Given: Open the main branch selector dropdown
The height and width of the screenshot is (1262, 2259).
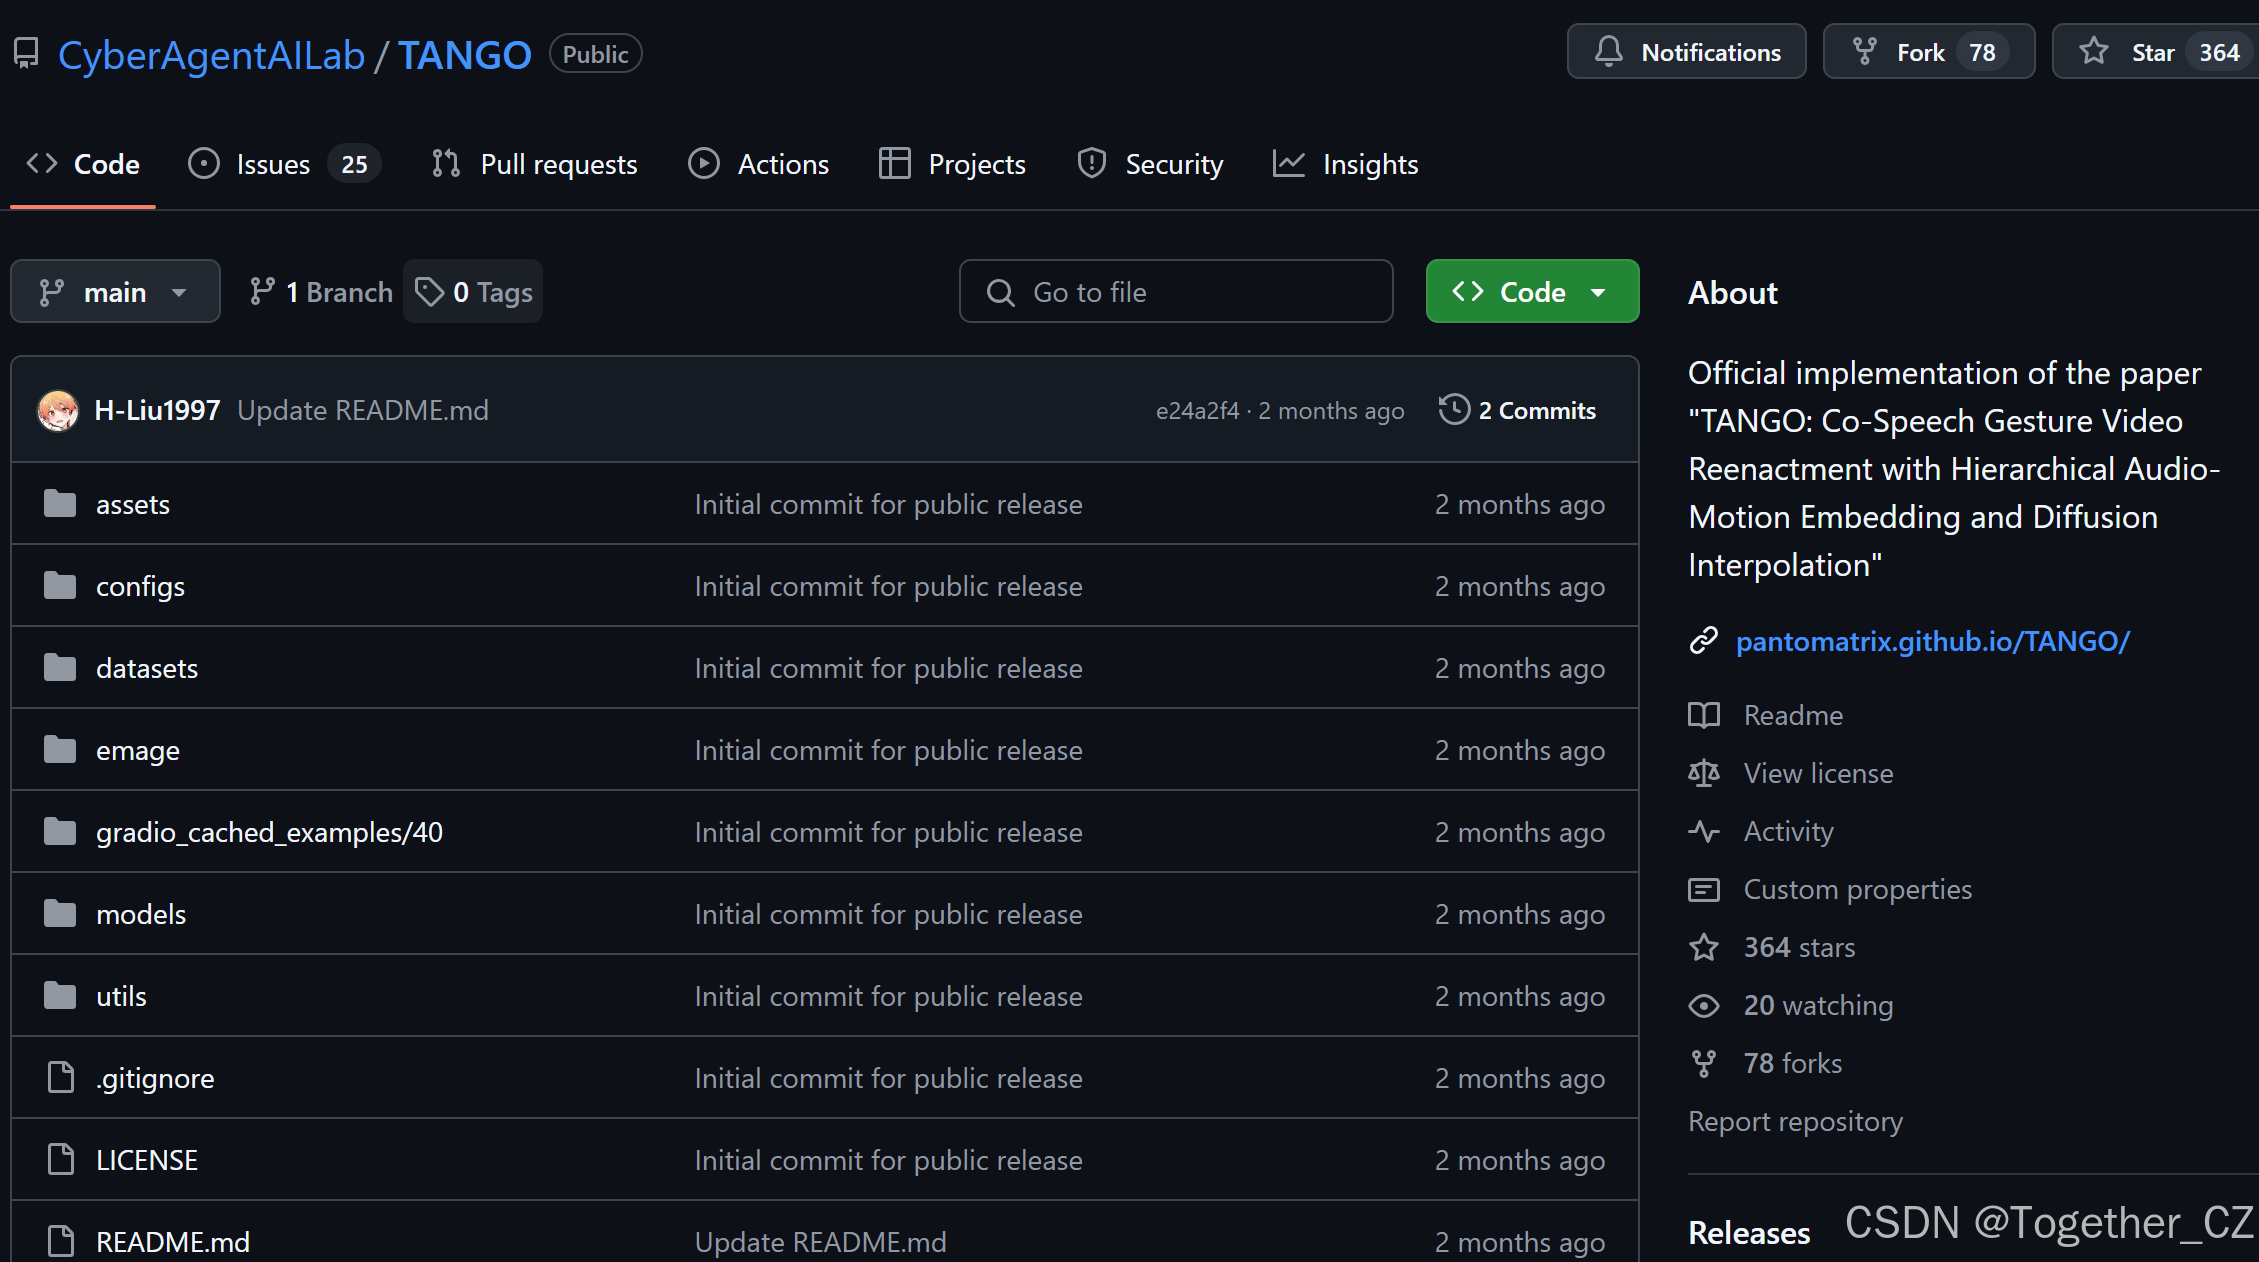Looking at the screenshot, I should tap(115, 291).
